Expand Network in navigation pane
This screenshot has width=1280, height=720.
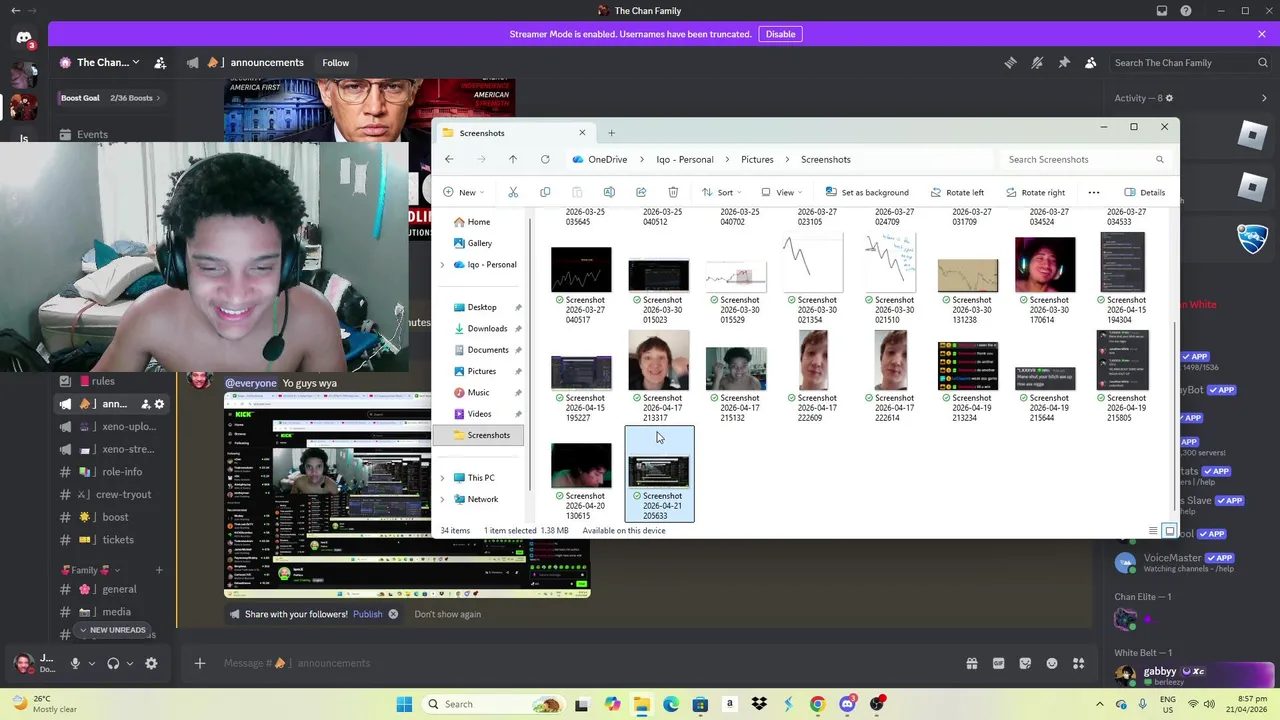click(443, 499)
